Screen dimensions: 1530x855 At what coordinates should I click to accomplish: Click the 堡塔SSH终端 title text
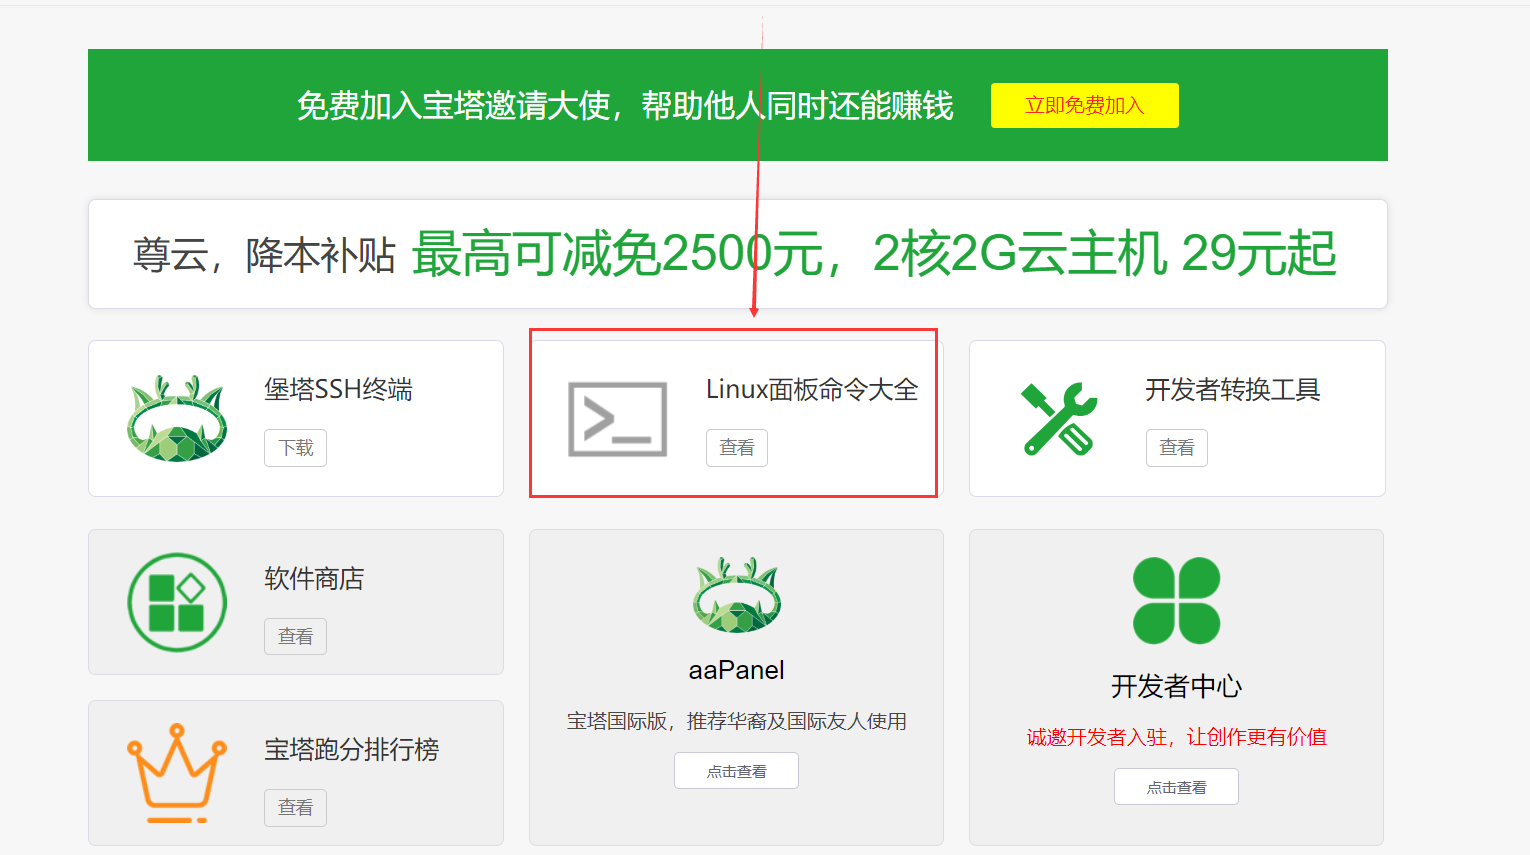tap(338, 390)
